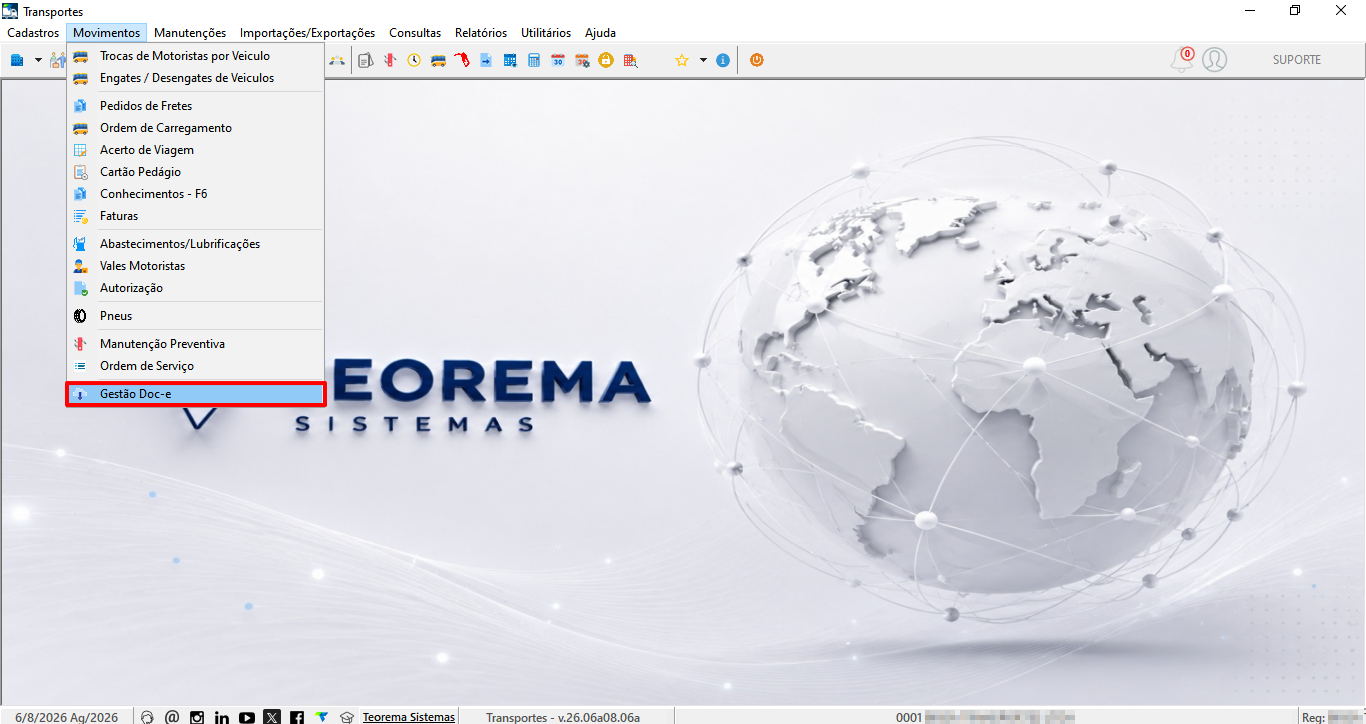1366x724 pixels.
Task: Open the red fuel nozzle toolbar icon
Action: [x=462, y=60]
